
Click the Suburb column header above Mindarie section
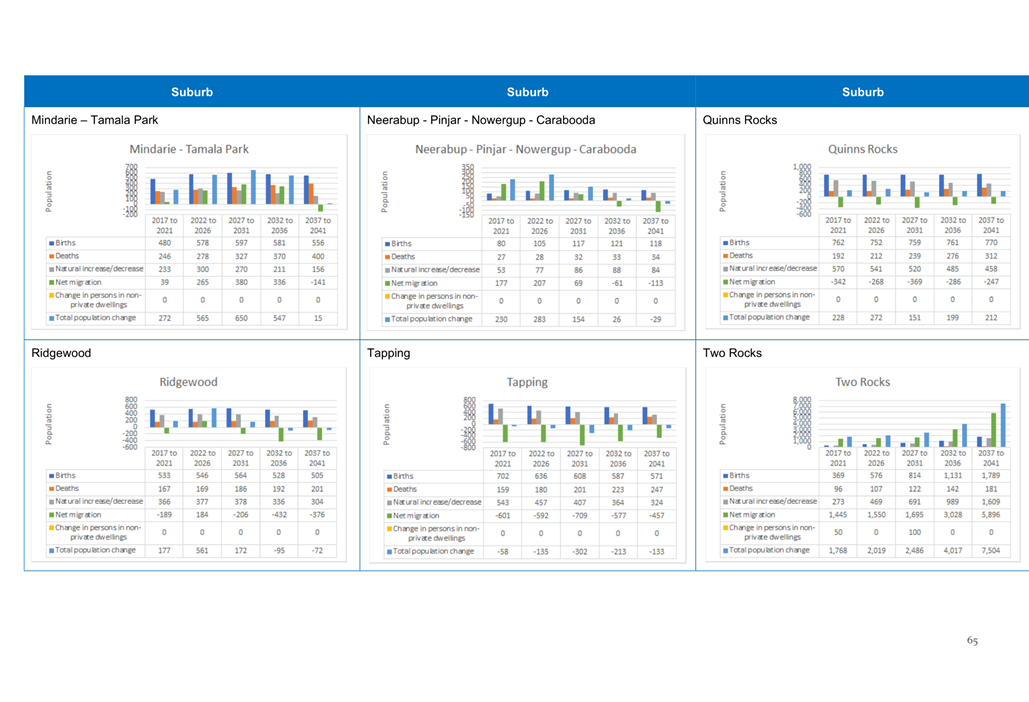coord(192,92)
